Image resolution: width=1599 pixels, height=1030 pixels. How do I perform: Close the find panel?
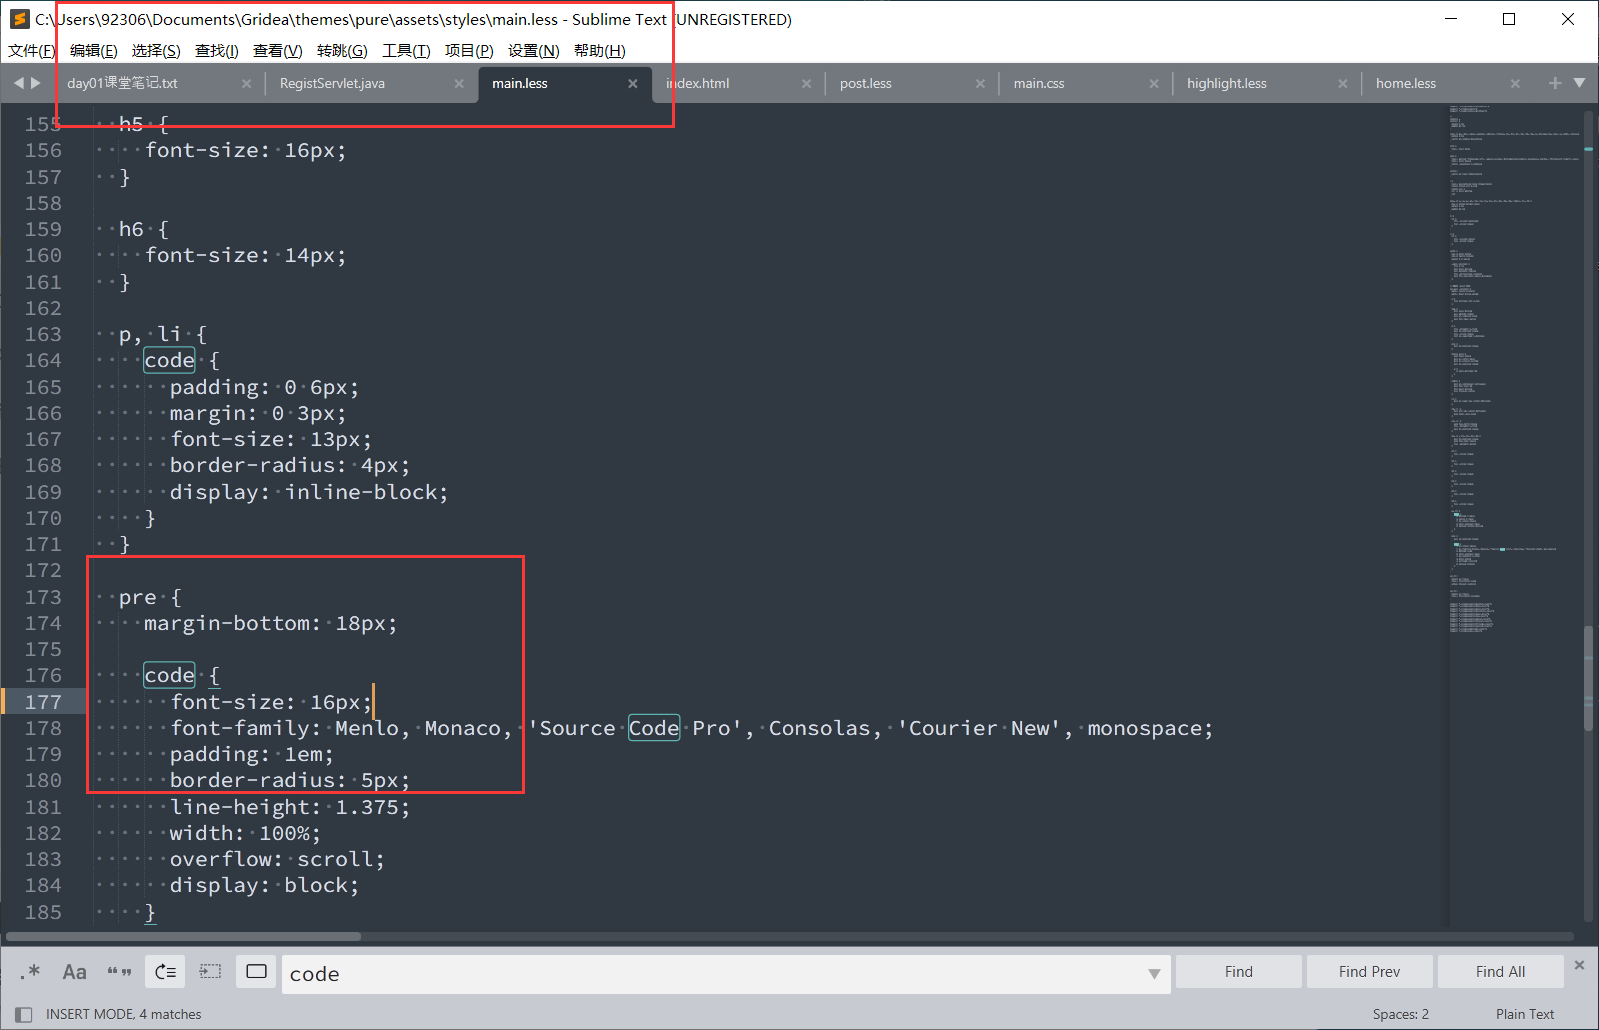click(1579, 965)
